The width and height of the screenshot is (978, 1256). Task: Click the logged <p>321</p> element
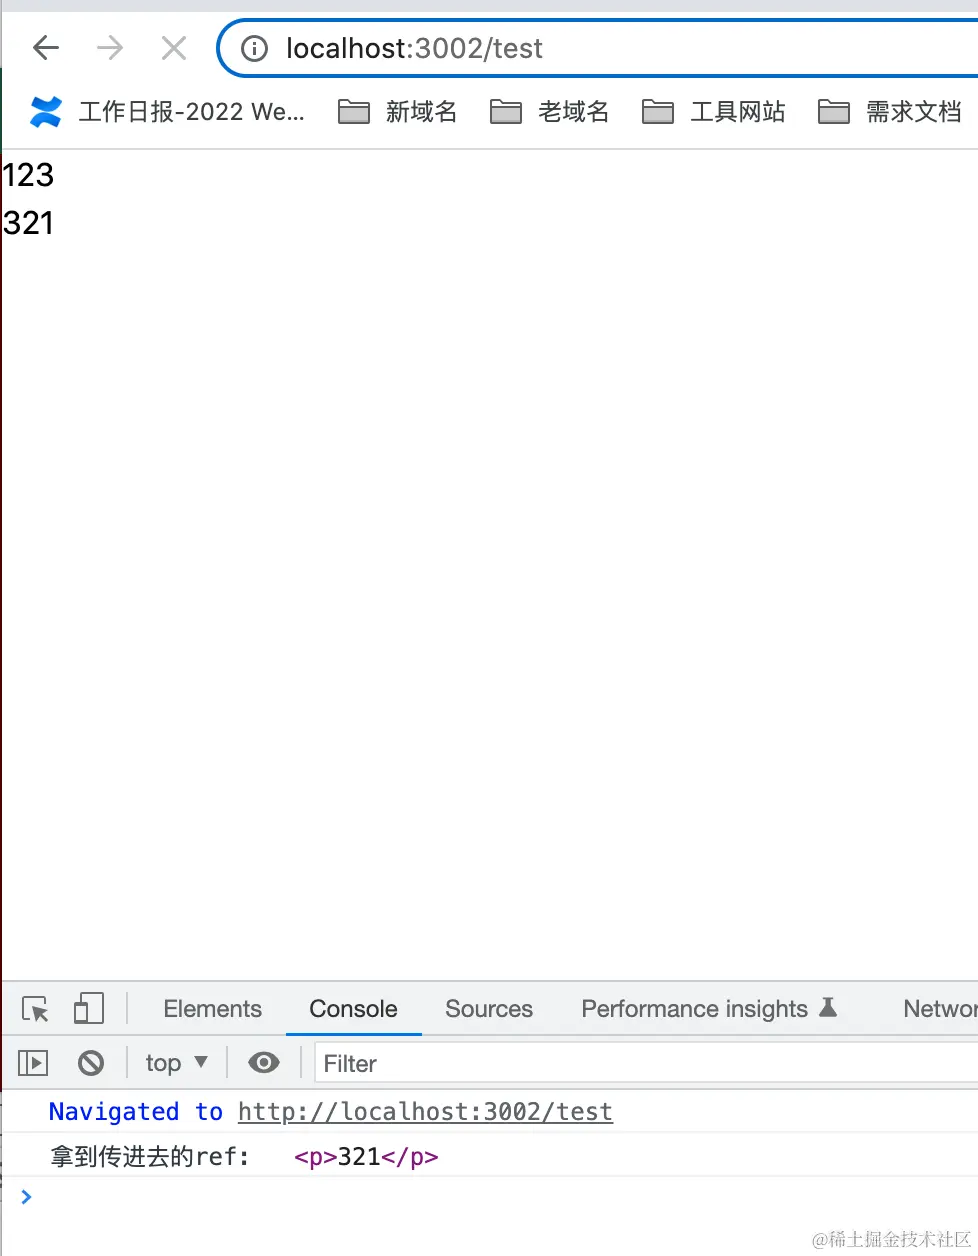[366, 1157]
